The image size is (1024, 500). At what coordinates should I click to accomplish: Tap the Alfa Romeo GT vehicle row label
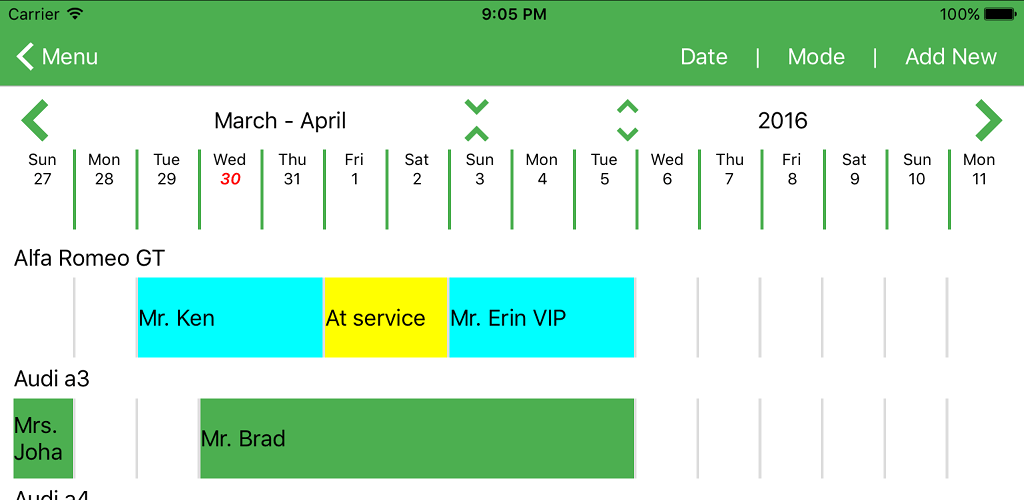[x=89, y=258]
